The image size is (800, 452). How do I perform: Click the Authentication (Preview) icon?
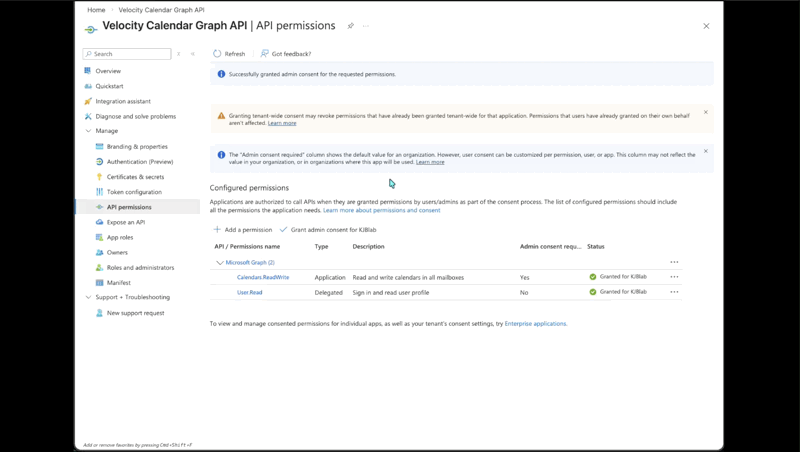click(99, 162)
